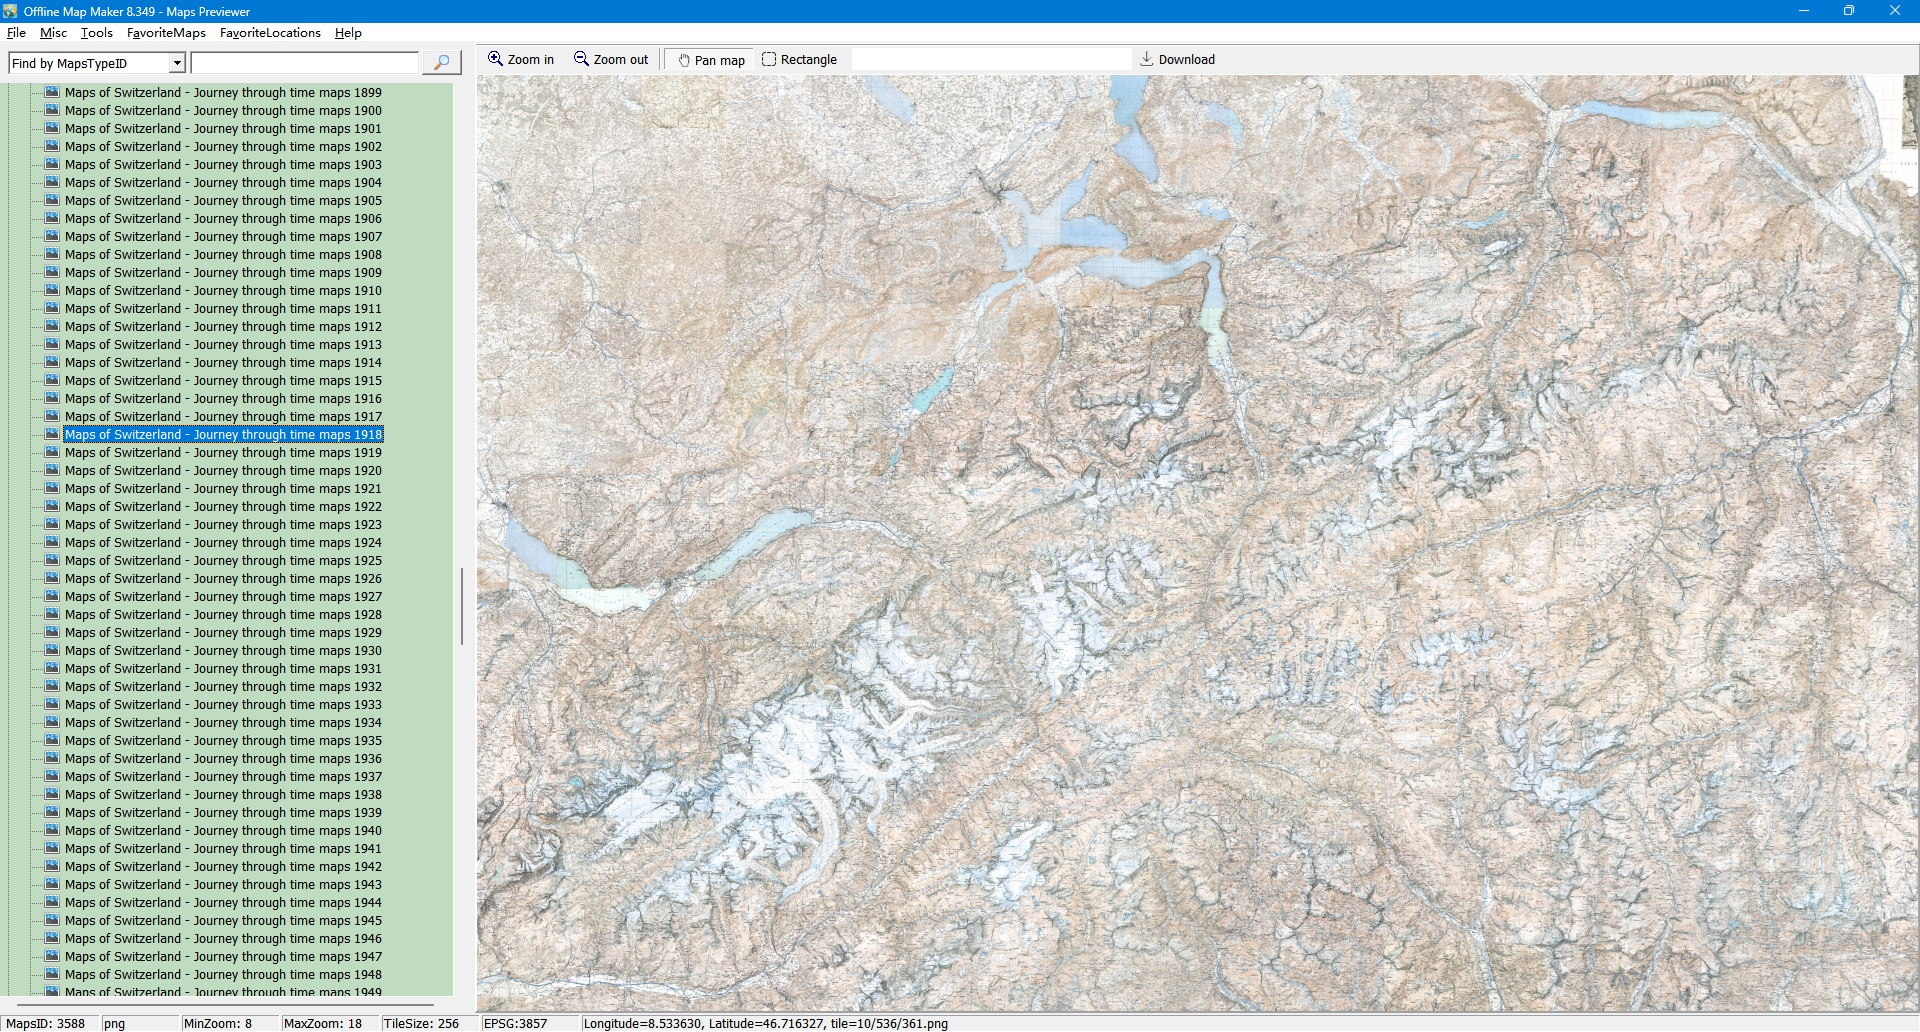Select Journey through time maps 1945
1920x1032 pixels.
click(x=223, y=921)
